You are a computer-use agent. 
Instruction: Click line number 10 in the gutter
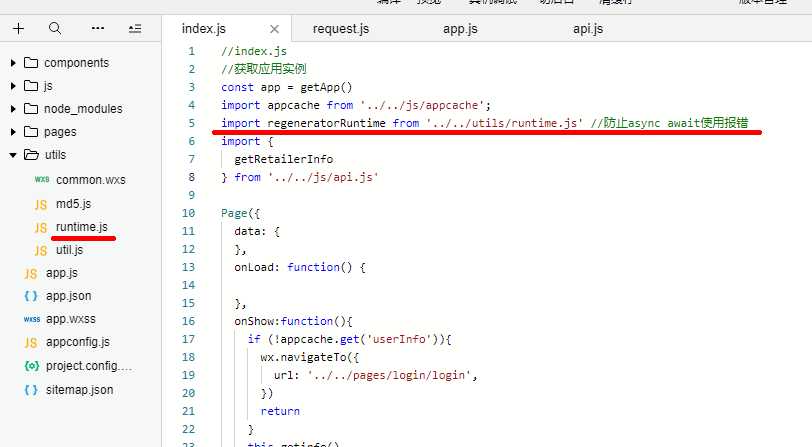click(188, 213)
